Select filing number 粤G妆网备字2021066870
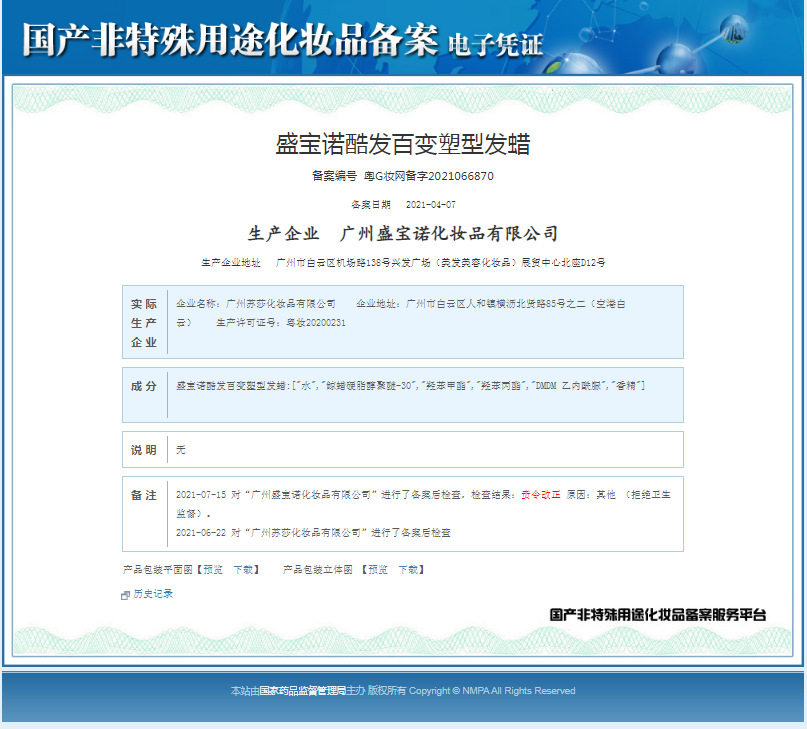The width and height of the screenshot is (807, 729). coord(428,176)
